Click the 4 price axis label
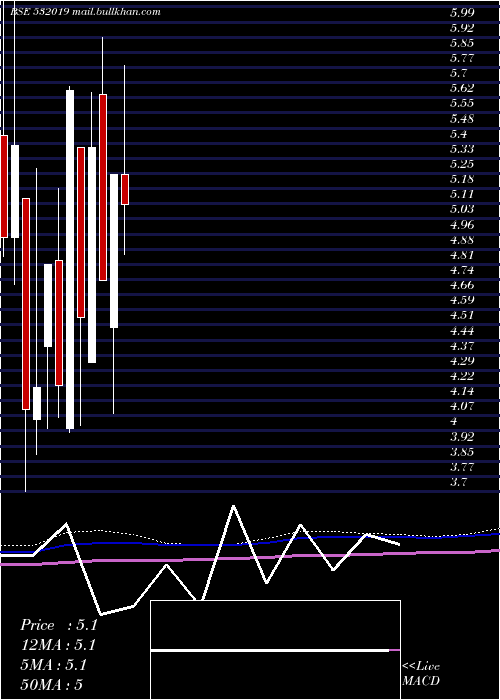The width and height of the screenshot is (500, 700). coord(454,421)
